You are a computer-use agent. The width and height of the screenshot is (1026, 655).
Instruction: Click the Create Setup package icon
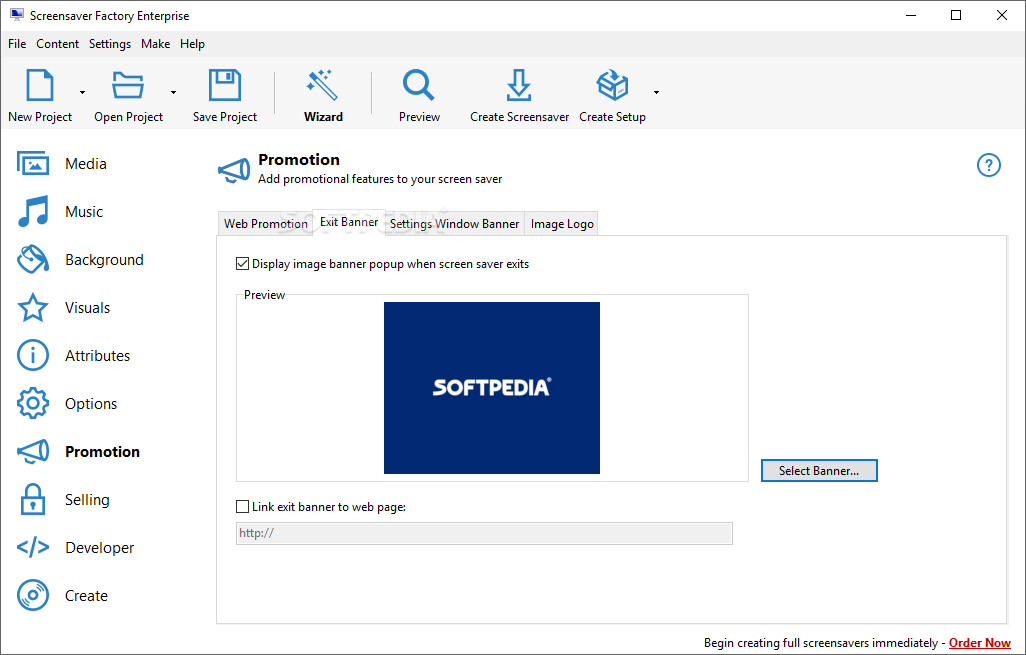tap(612, 85)
